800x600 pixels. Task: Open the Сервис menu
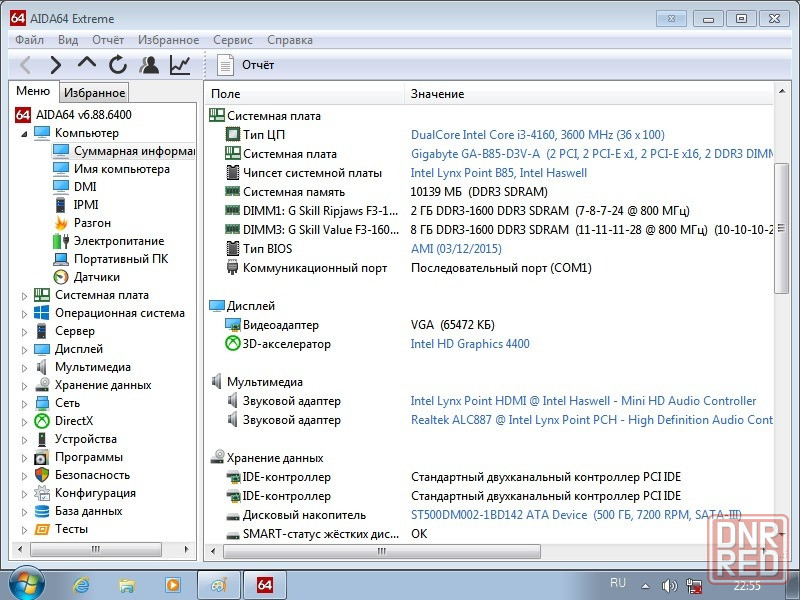point(233,40)
